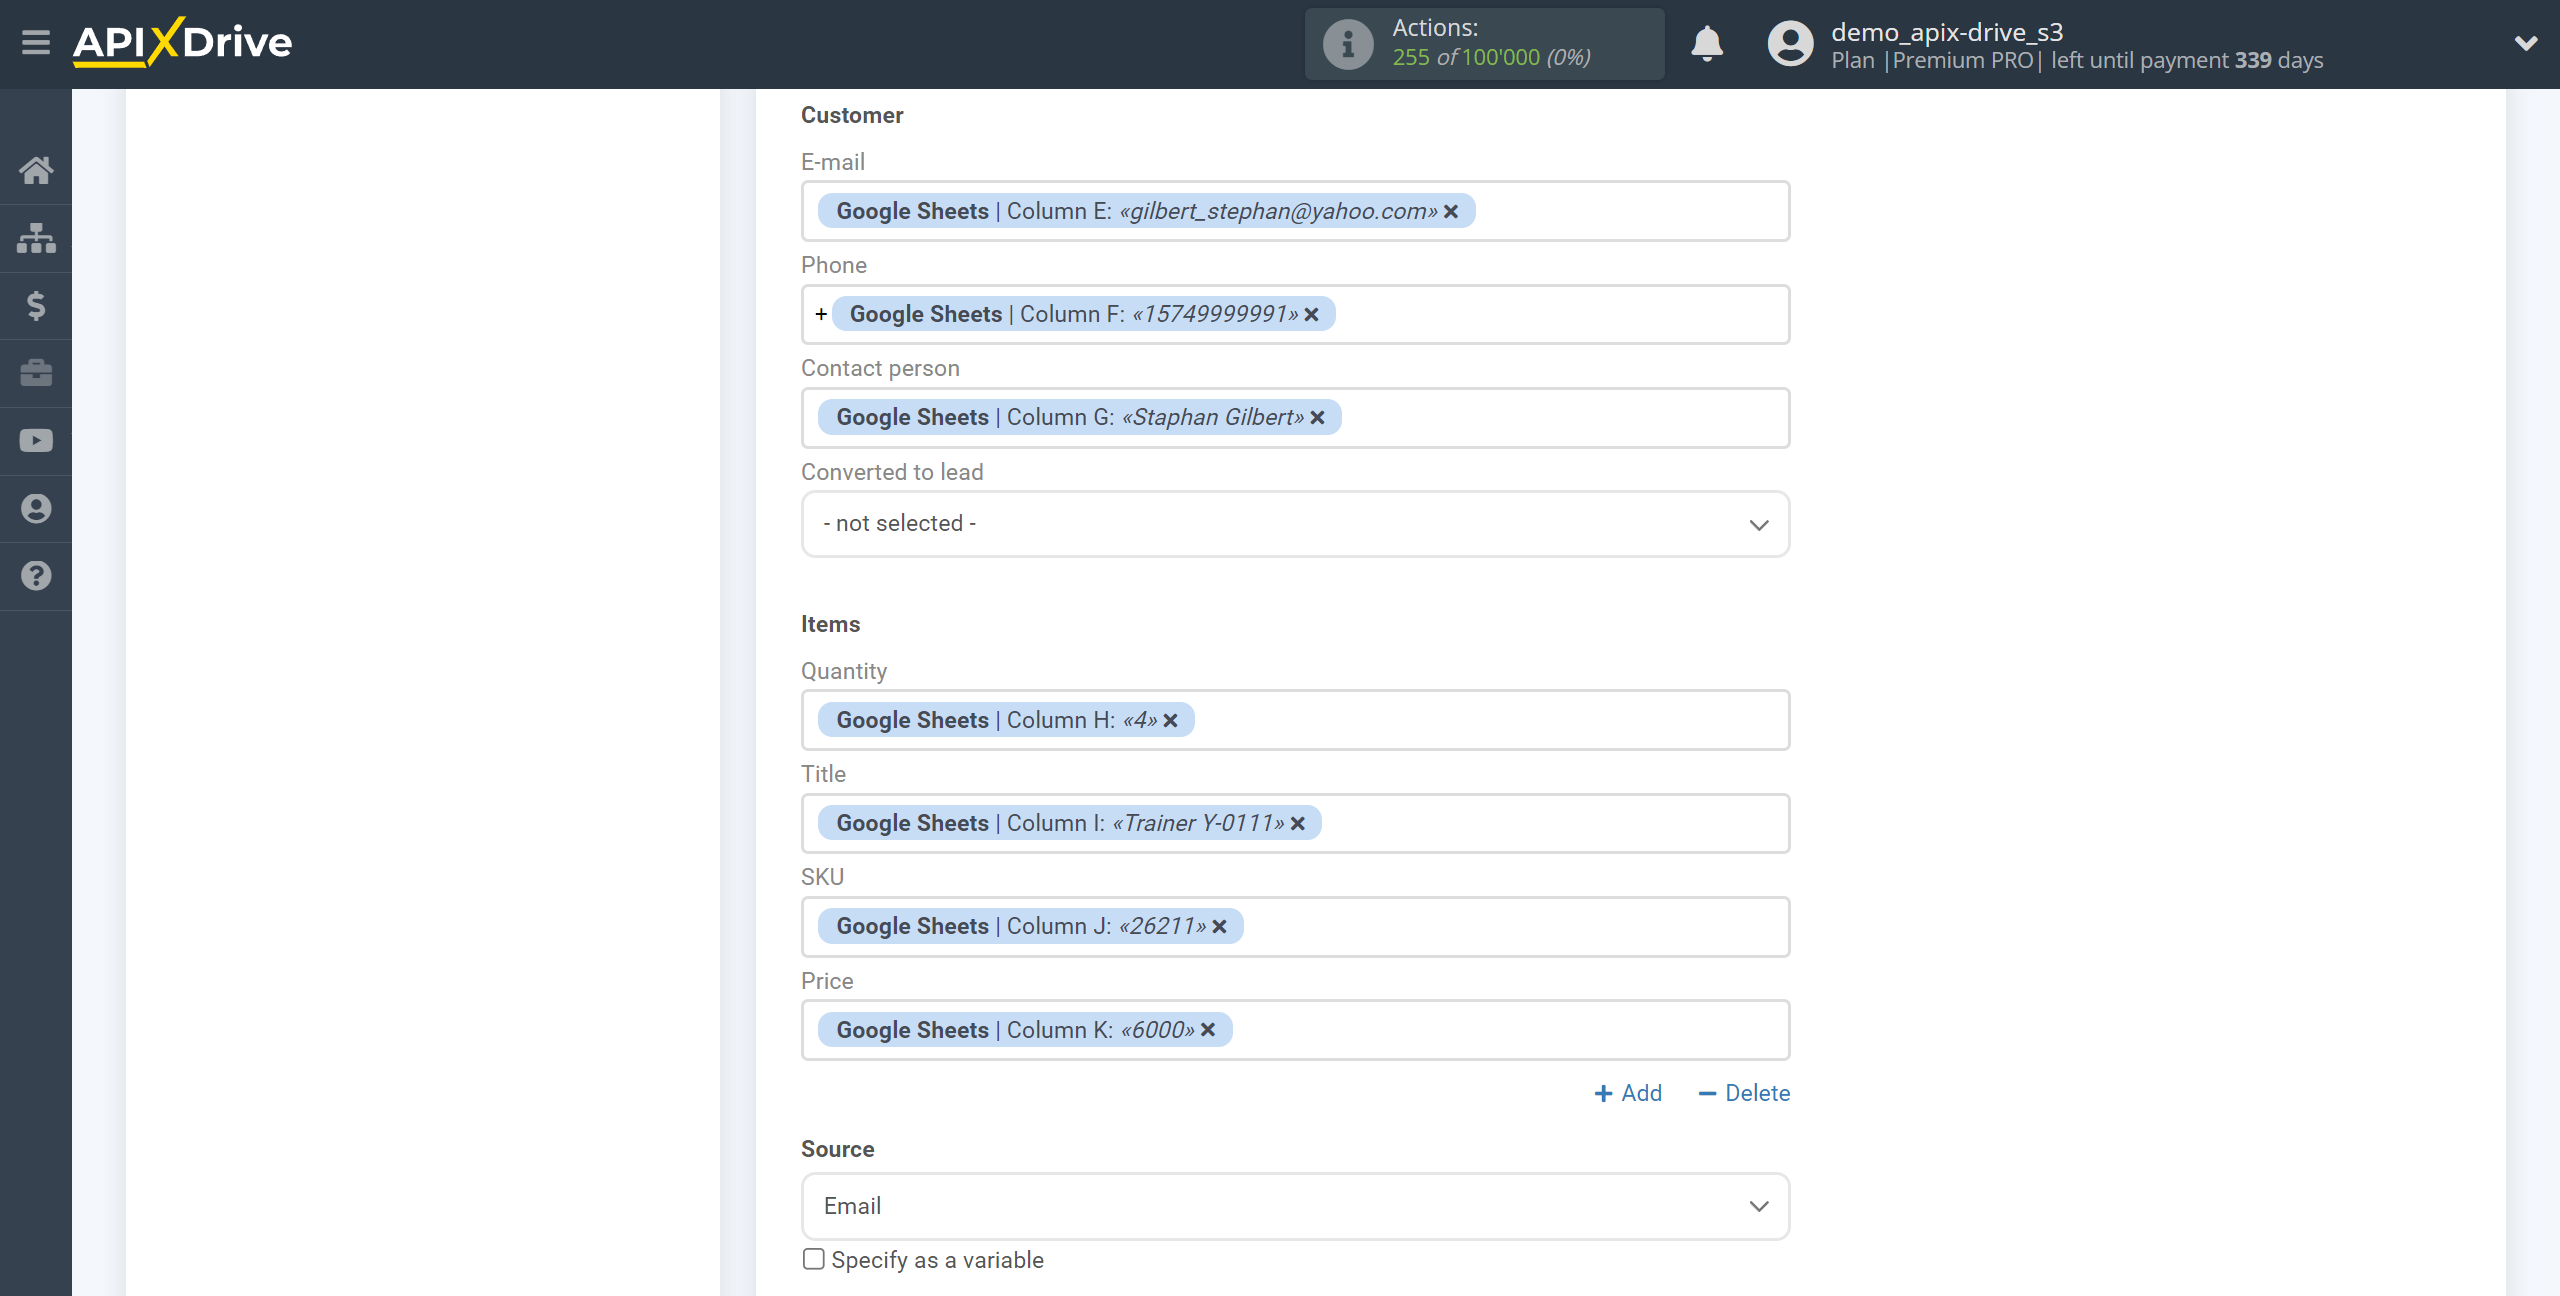The height and width of the screenshot is (1296, 2560).
Task: Click the connections/flowchart icon
Action: (x=36, y=236)
